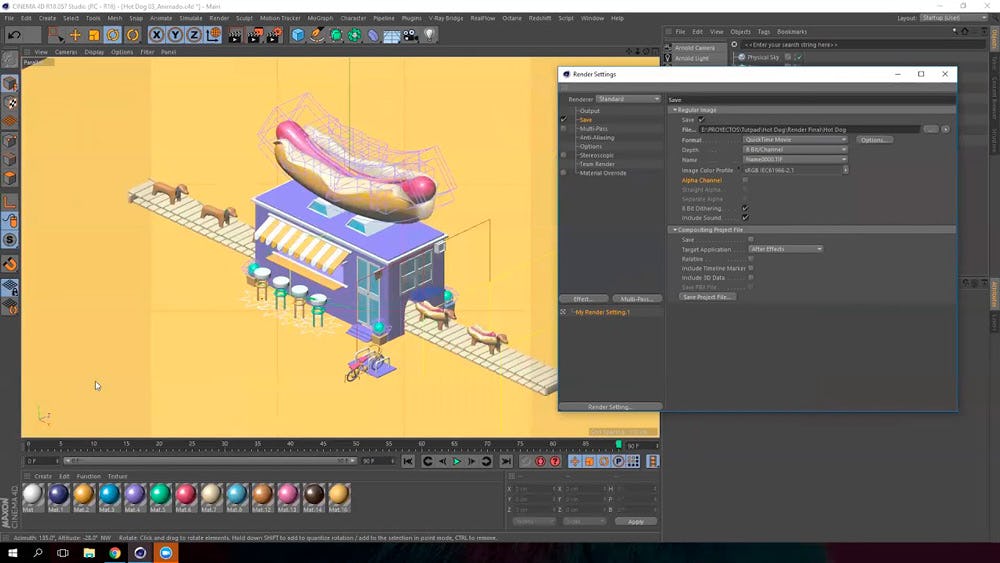Click the Effect... button
This screenshot has height=563, width=1000.
(x=583, y=299)
